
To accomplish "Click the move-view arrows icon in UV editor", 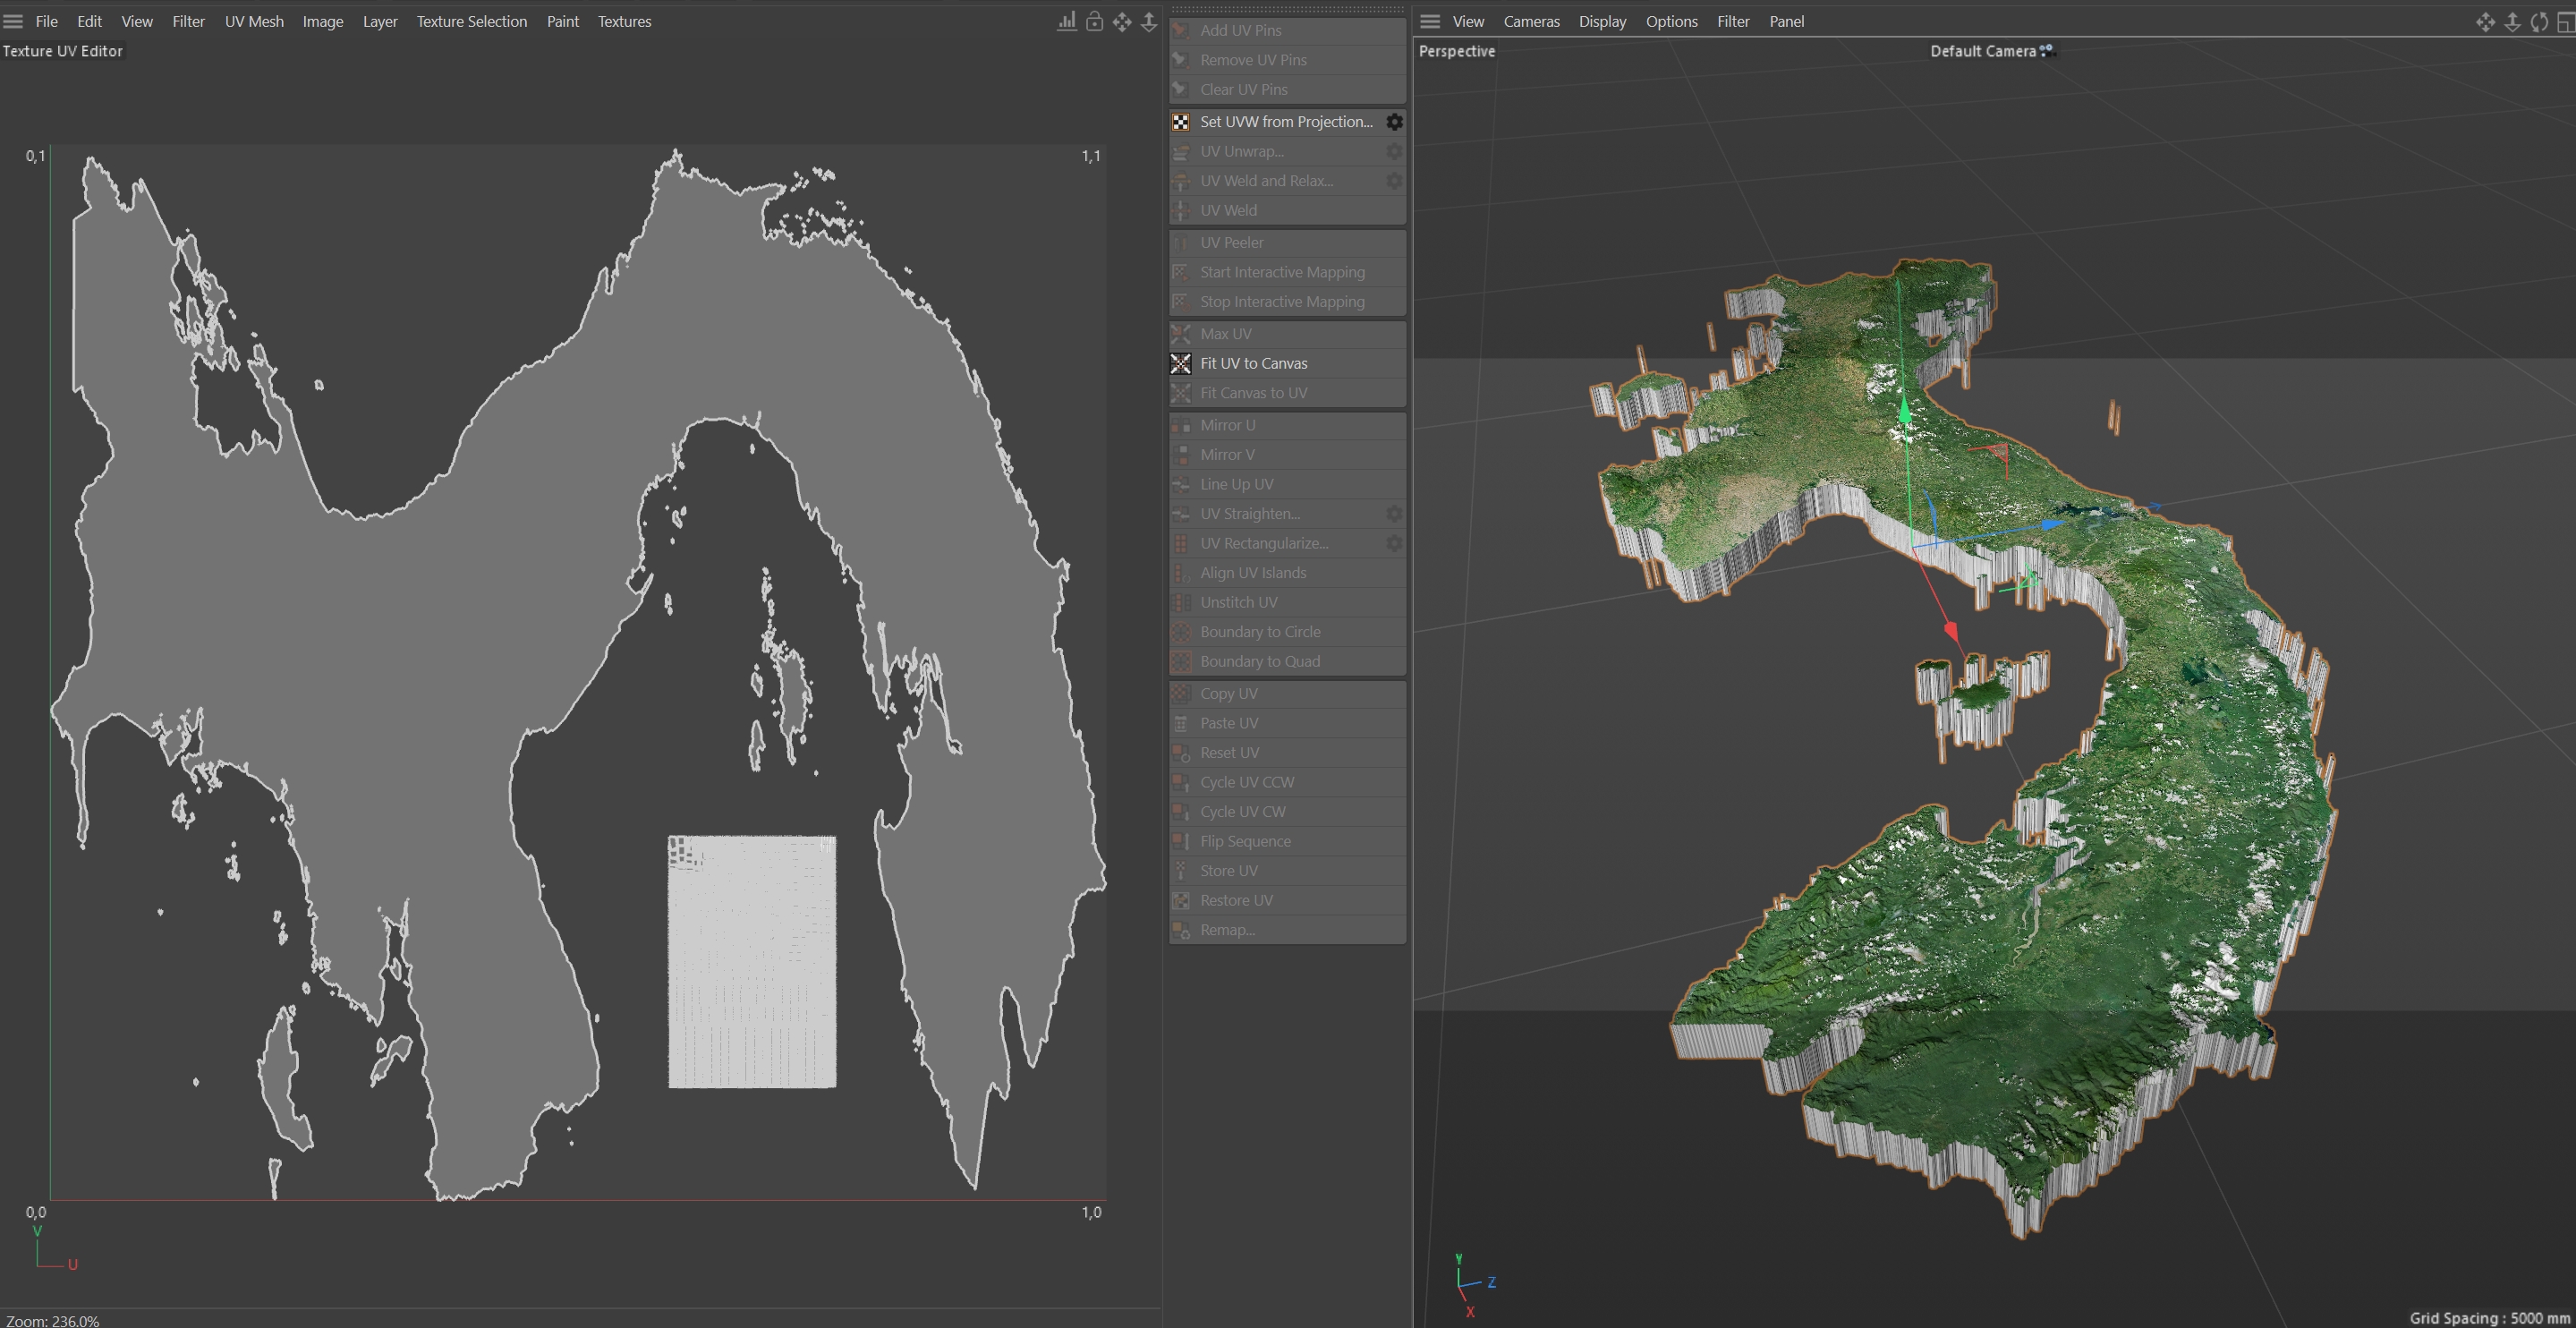I will (1122, 21).
